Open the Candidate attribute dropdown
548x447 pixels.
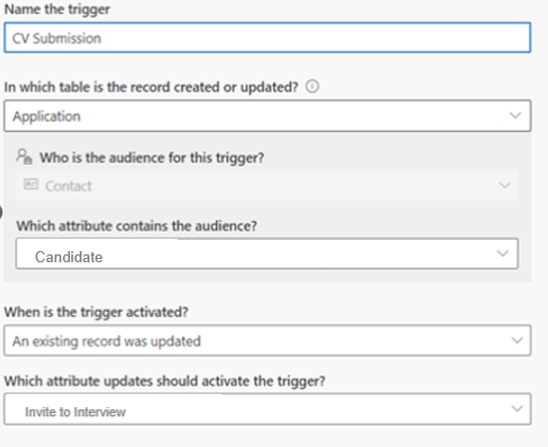coord(267,254)
